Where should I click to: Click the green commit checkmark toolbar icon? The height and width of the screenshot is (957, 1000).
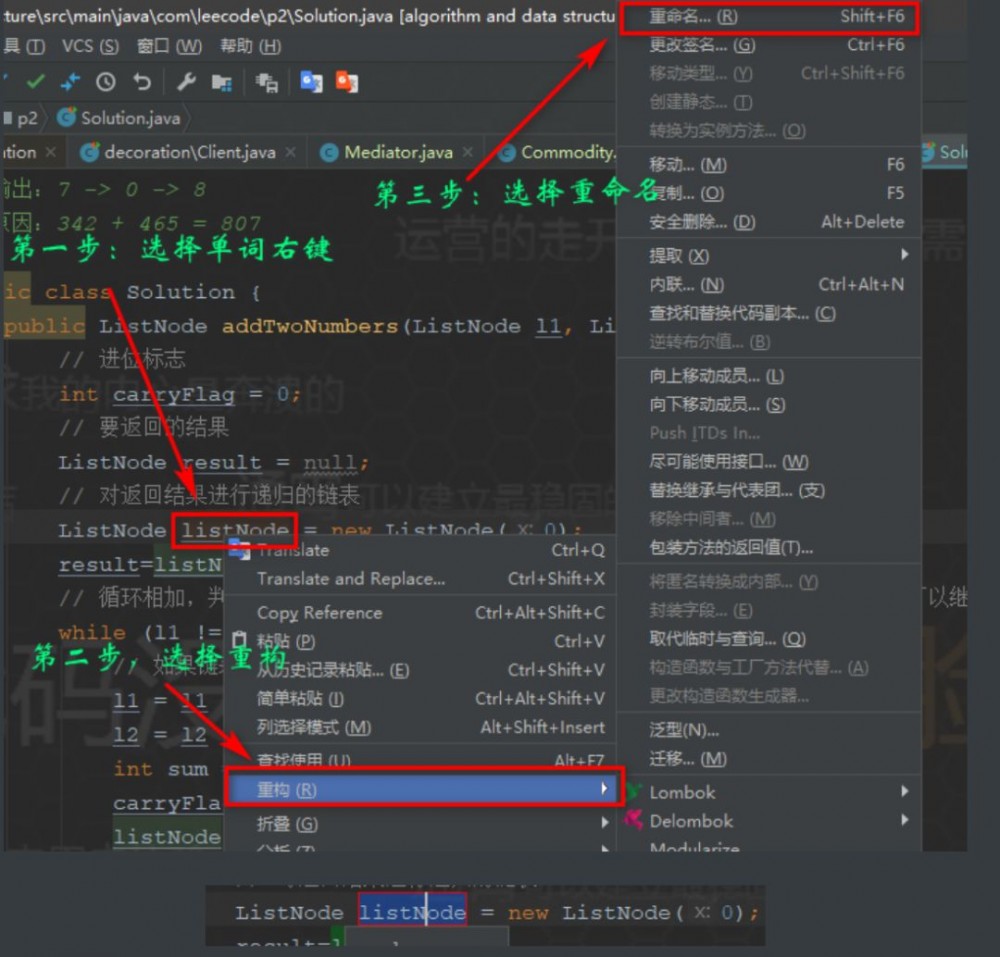[36, 80]
